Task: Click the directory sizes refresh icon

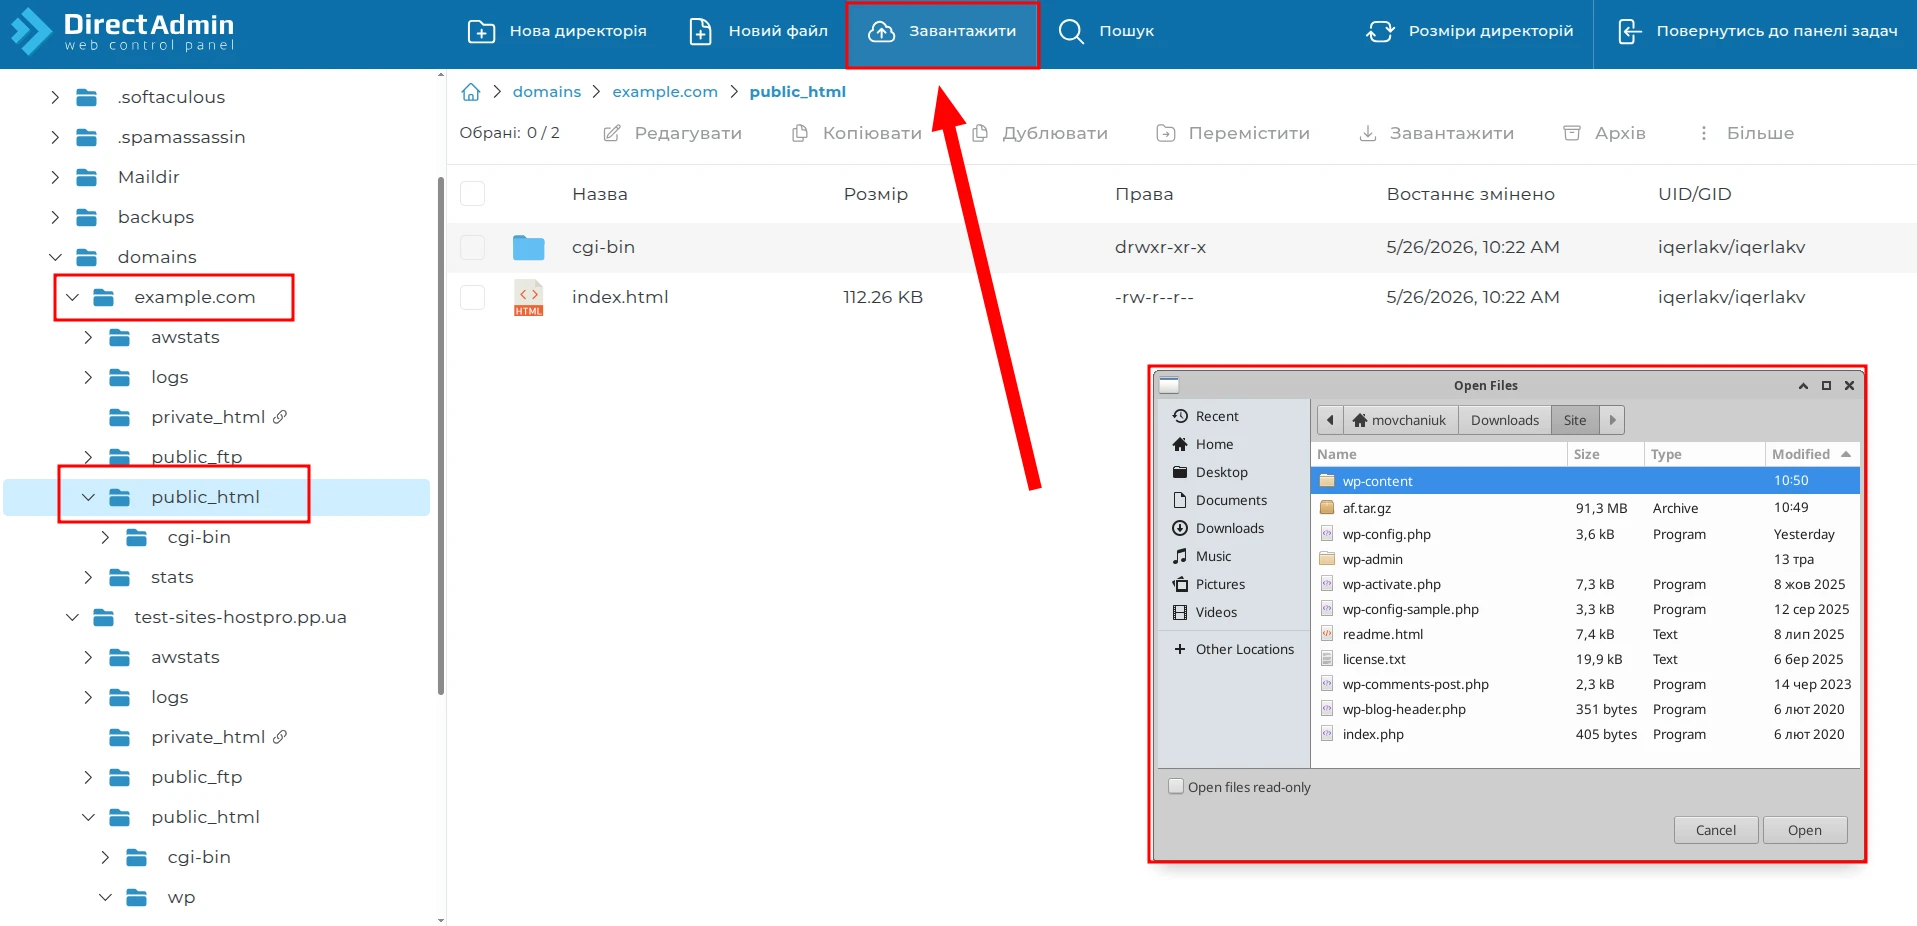Action: pos(1380,31)
